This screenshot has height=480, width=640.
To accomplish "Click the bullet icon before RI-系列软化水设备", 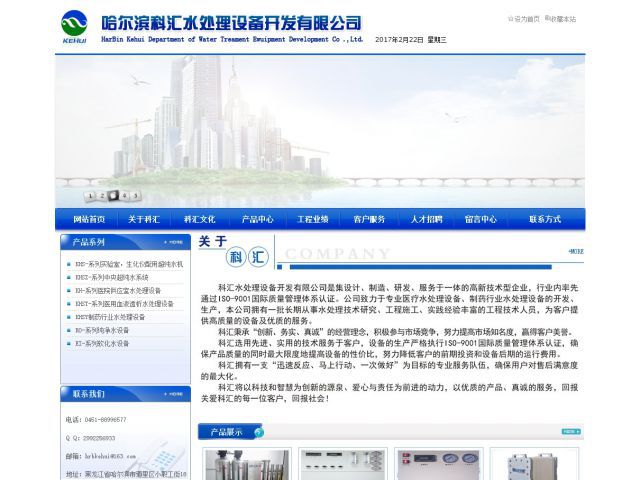I will 69,343.
